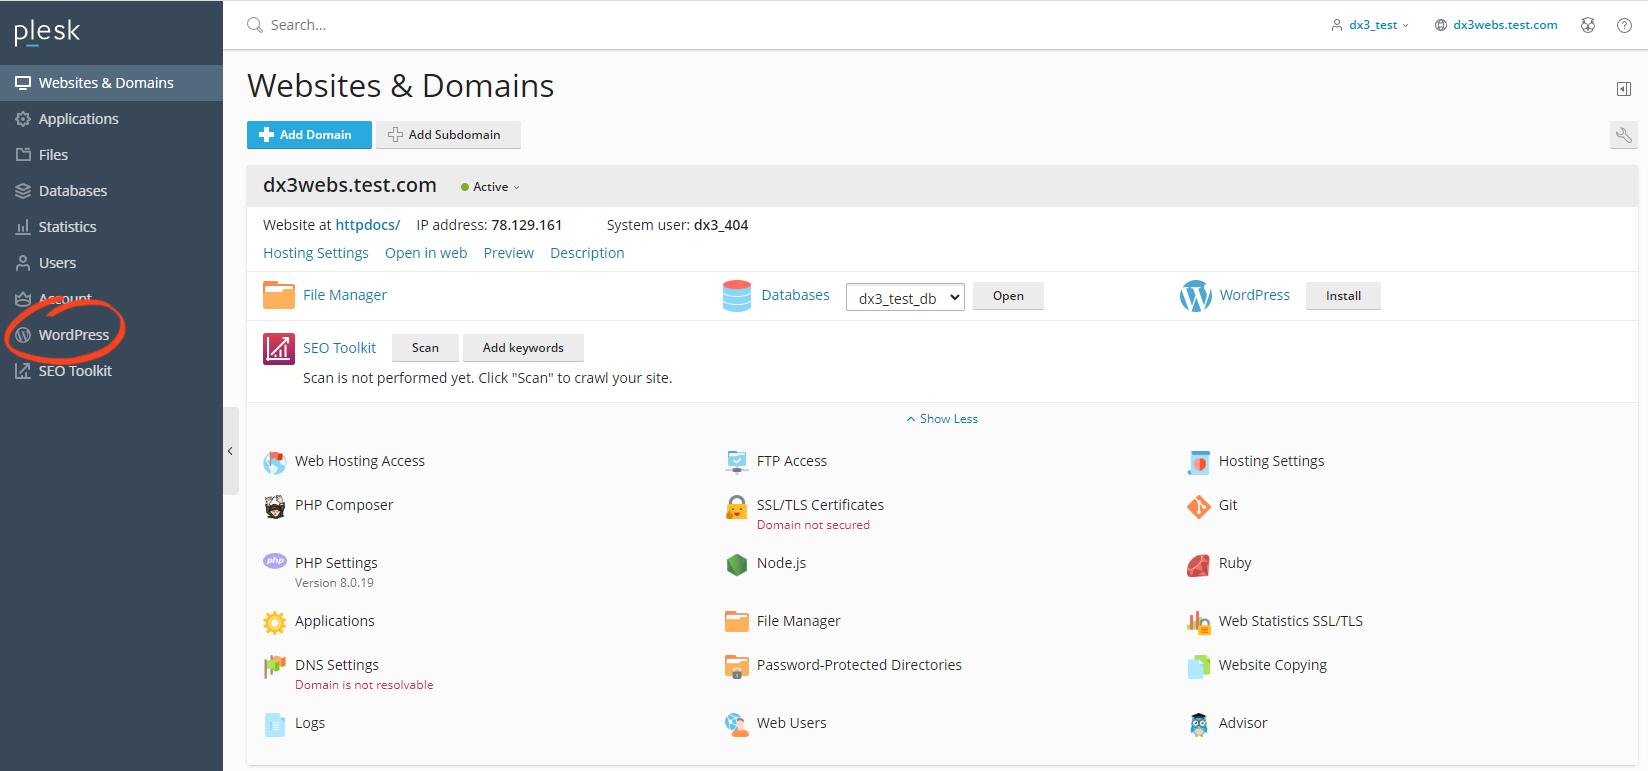Click the WordPress Install button
The image size is (1648, 771).
click(1343, 296)
